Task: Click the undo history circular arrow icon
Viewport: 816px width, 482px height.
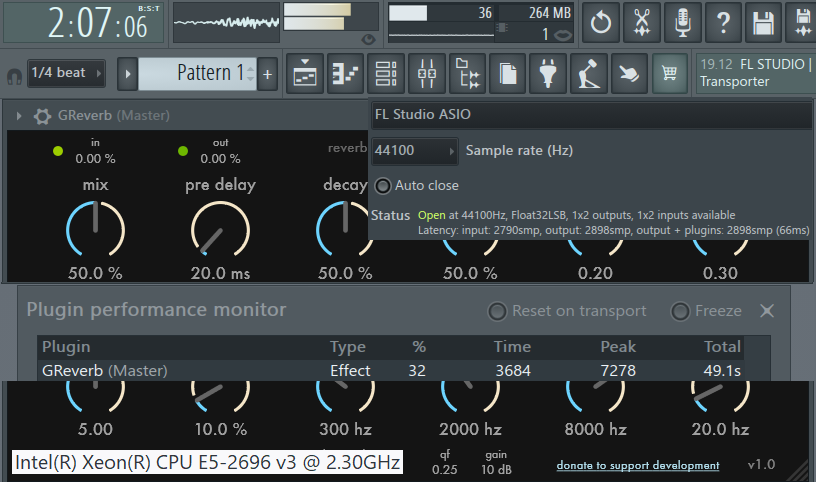Action: (x=601, y=22)
